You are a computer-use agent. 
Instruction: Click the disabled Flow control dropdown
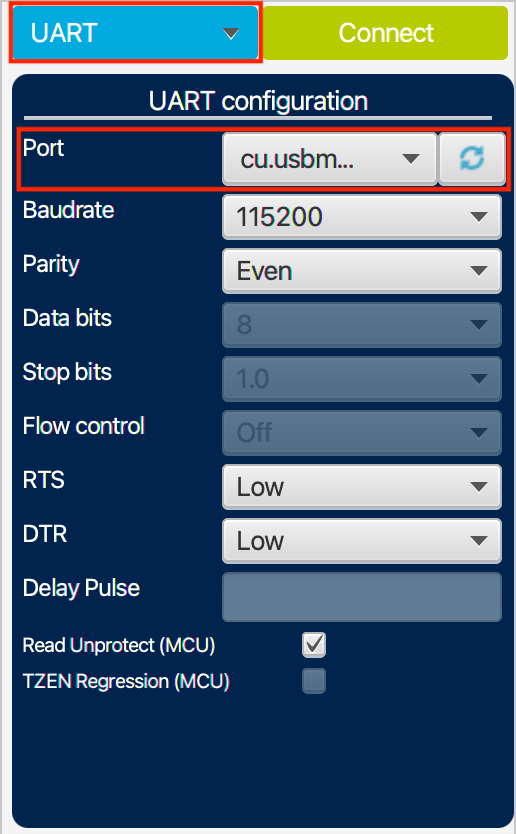[362, 432]
